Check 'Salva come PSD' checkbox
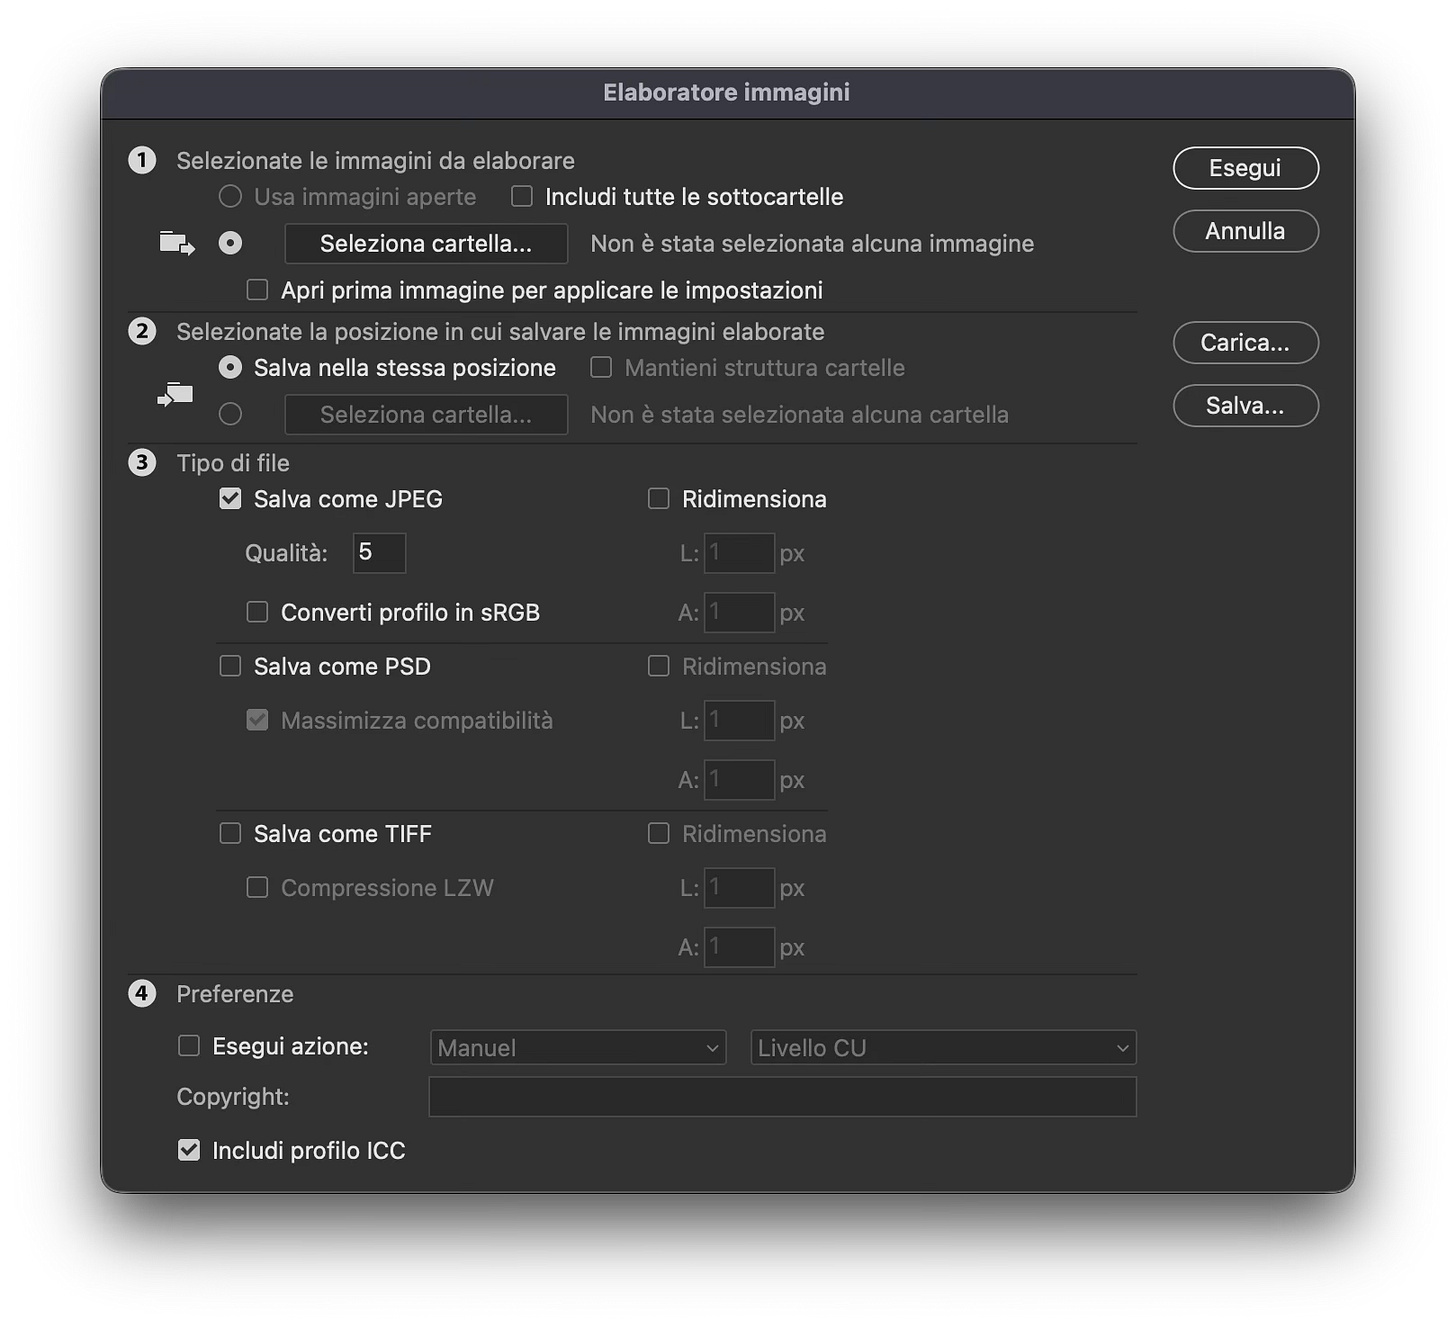 (230, 666)
